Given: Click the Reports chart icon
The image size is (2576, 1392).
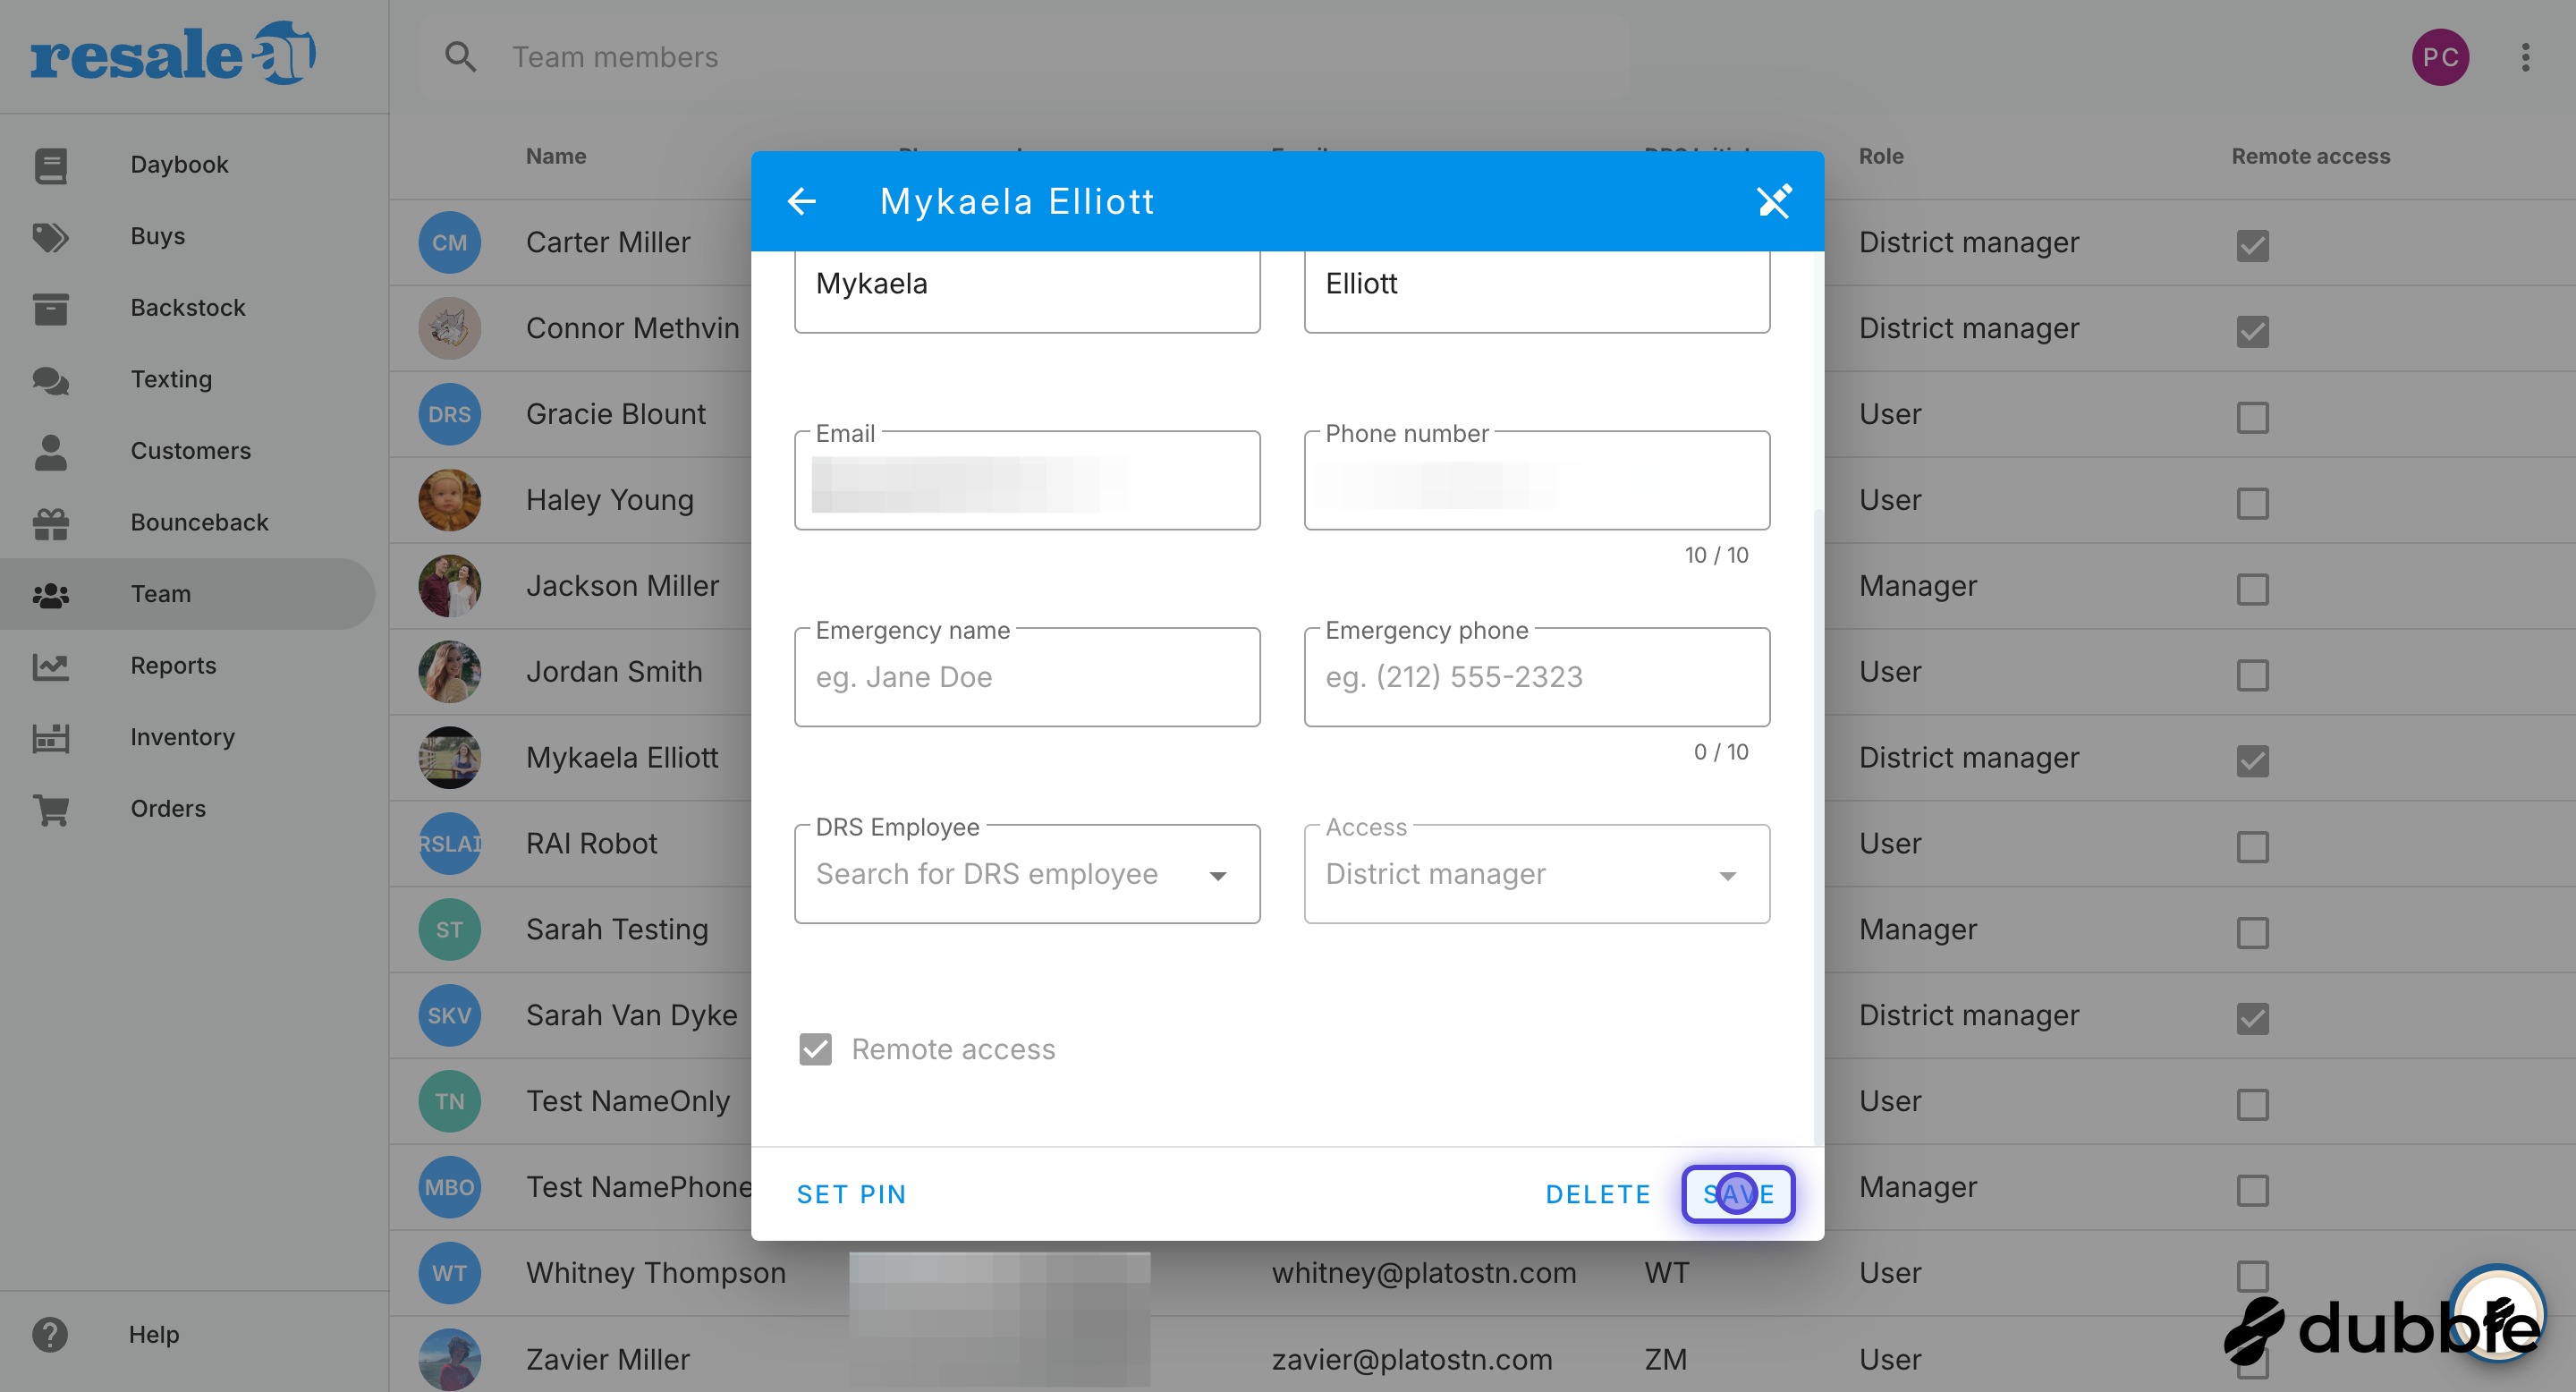Looking at the screenshot, I should tap(50, 666).
